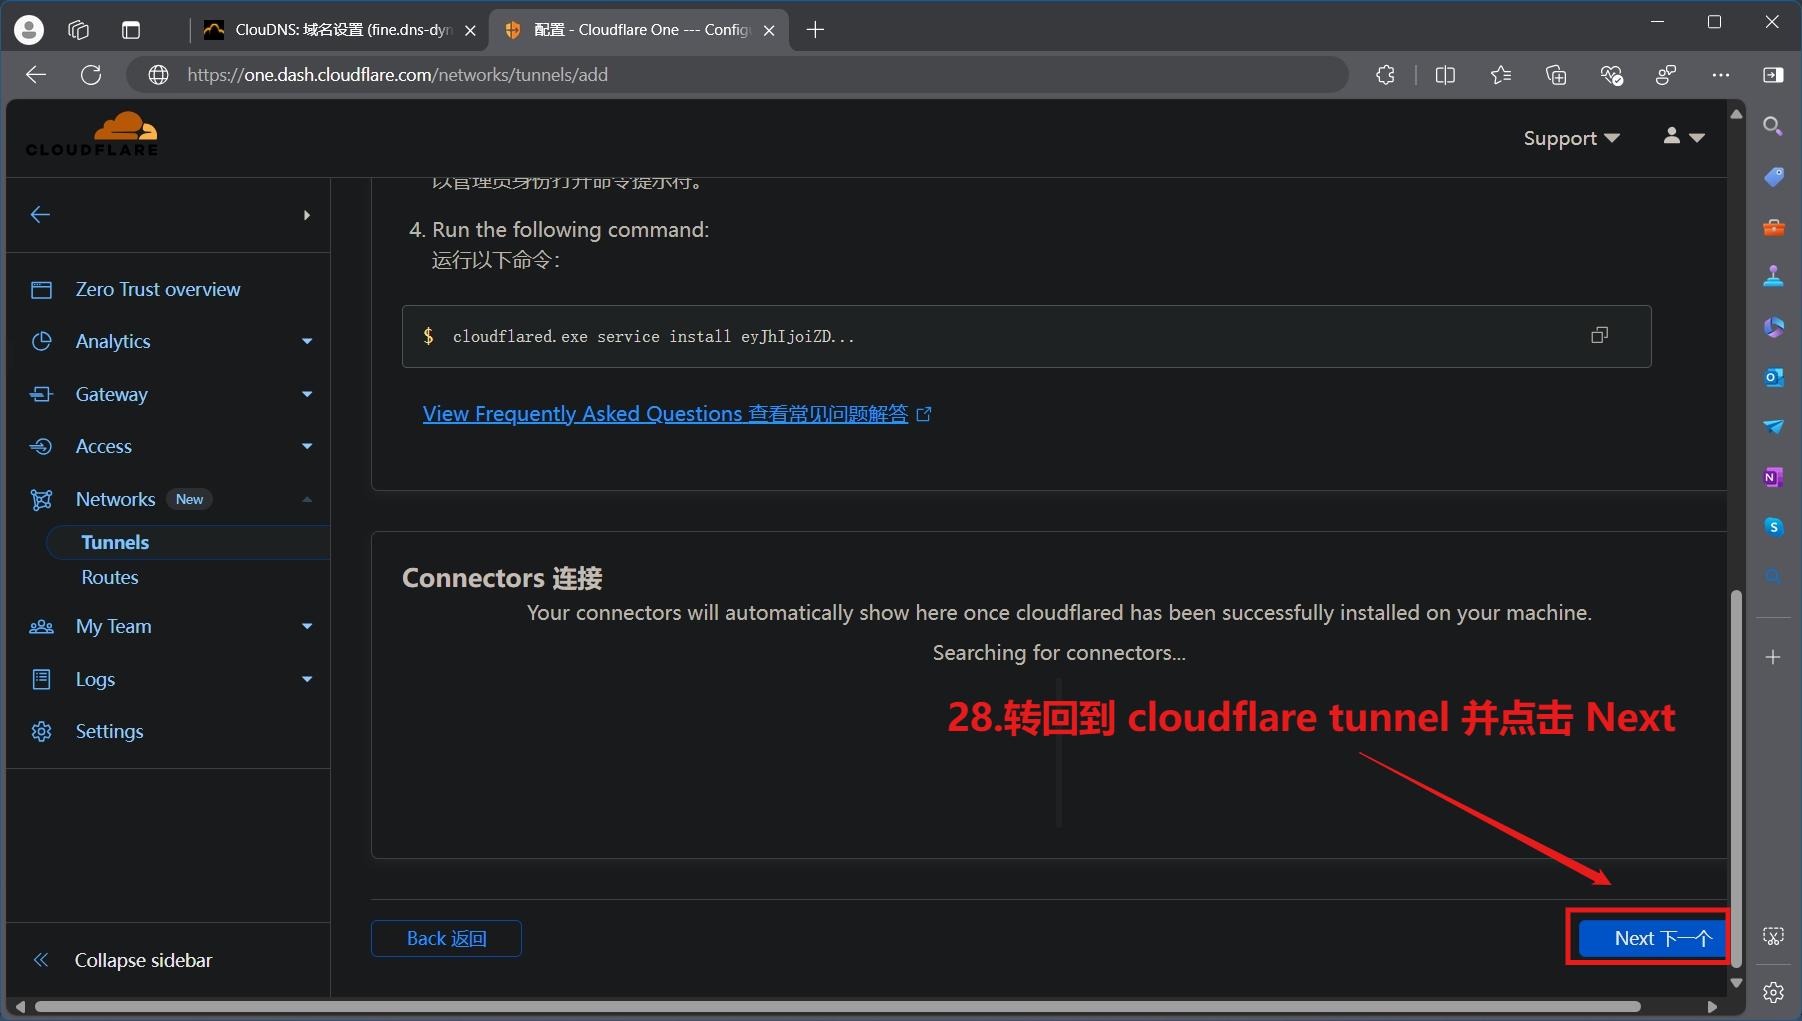Refresh the current page

coord(91,75)
